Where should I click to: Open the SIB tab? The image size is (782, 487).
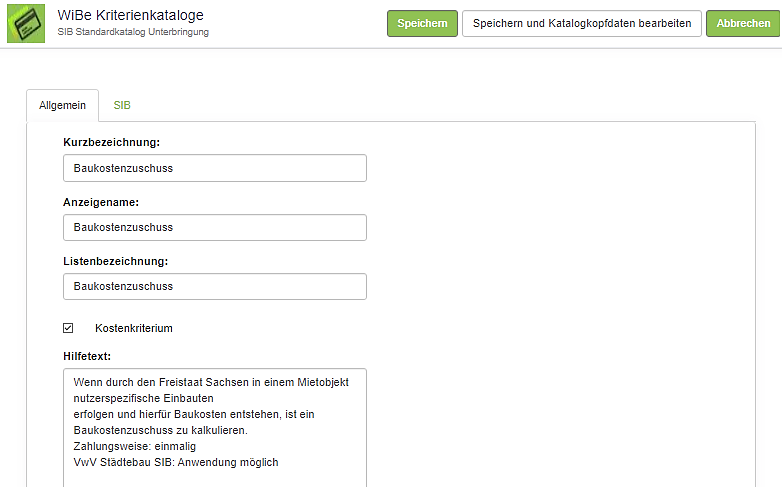click(x=122, y=105)
